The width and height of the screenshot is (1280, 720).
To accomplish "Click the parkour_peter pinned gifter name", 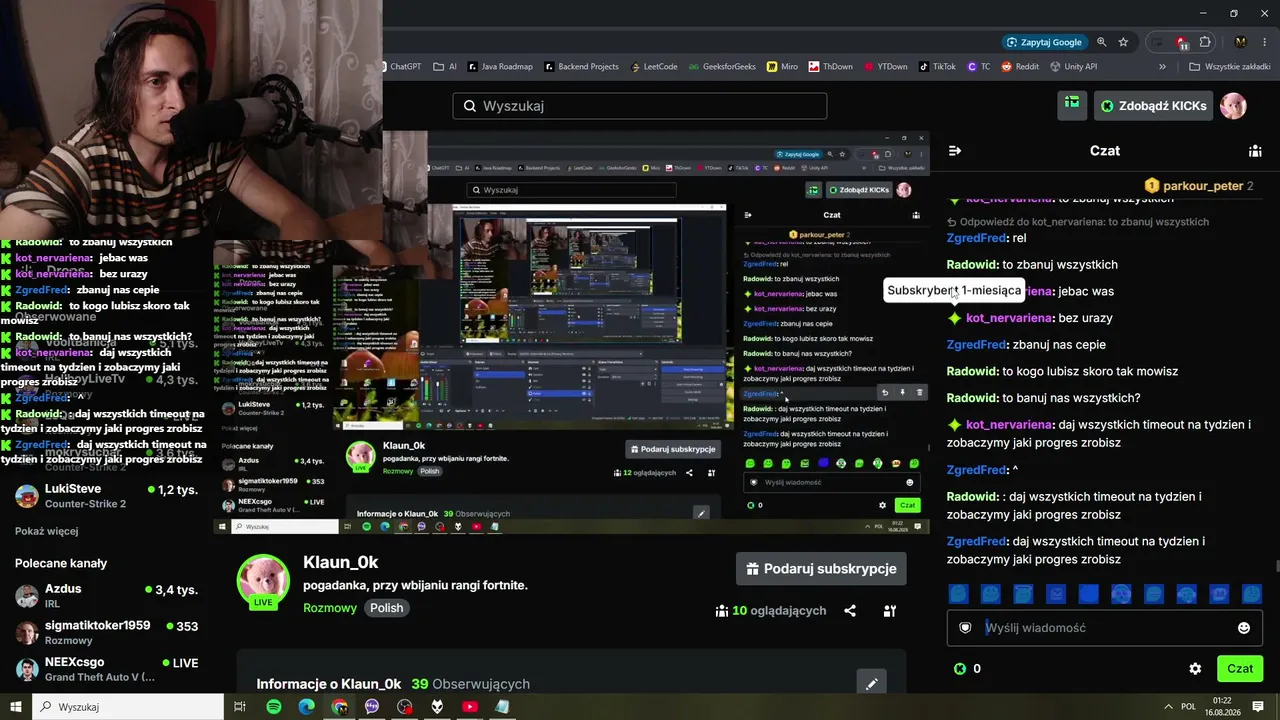I will coord(1203,186).
